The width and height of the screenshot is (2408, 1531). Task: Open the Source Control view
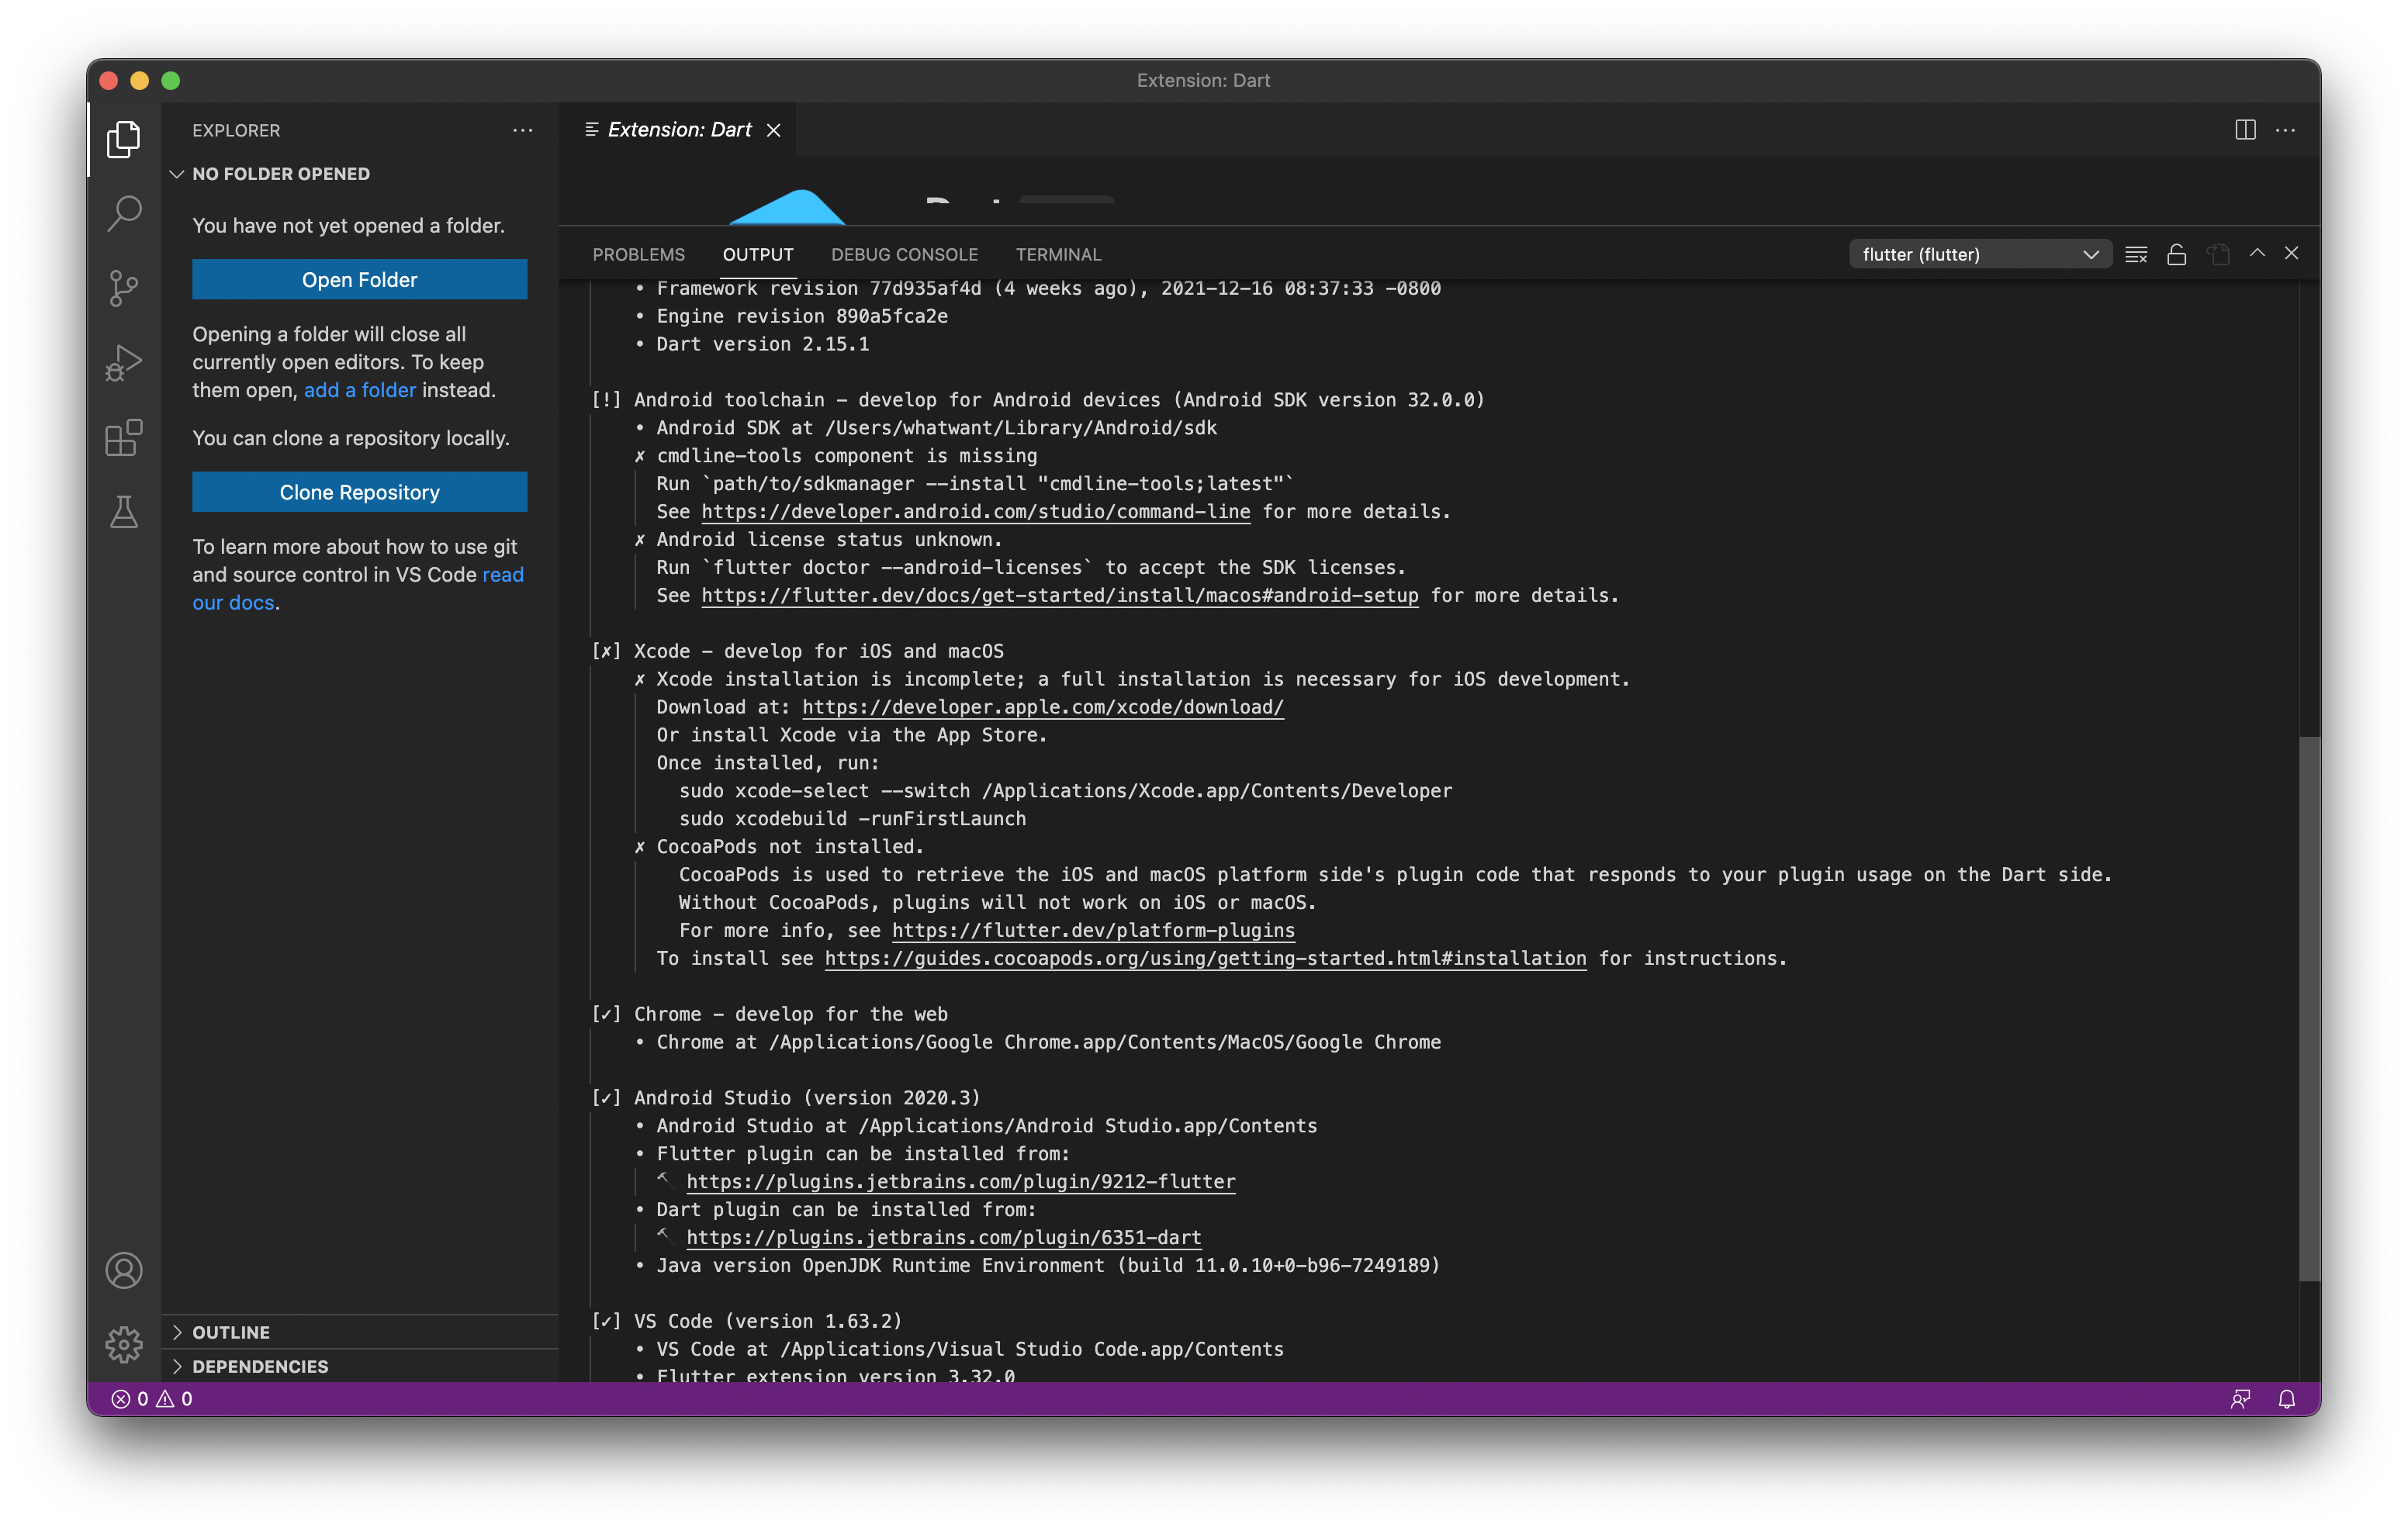click(x=124, y=288)
